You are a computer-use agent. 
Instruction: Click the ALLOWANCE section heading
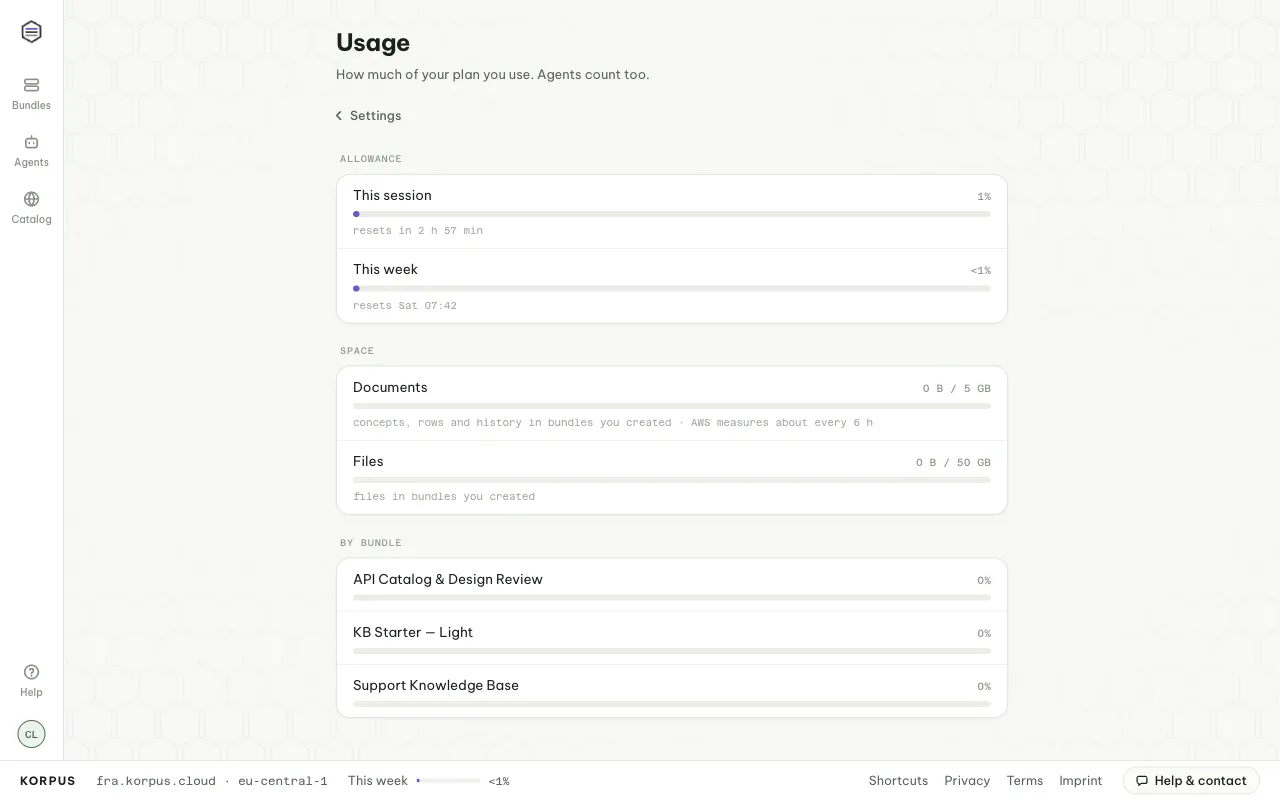click(371, 159)
